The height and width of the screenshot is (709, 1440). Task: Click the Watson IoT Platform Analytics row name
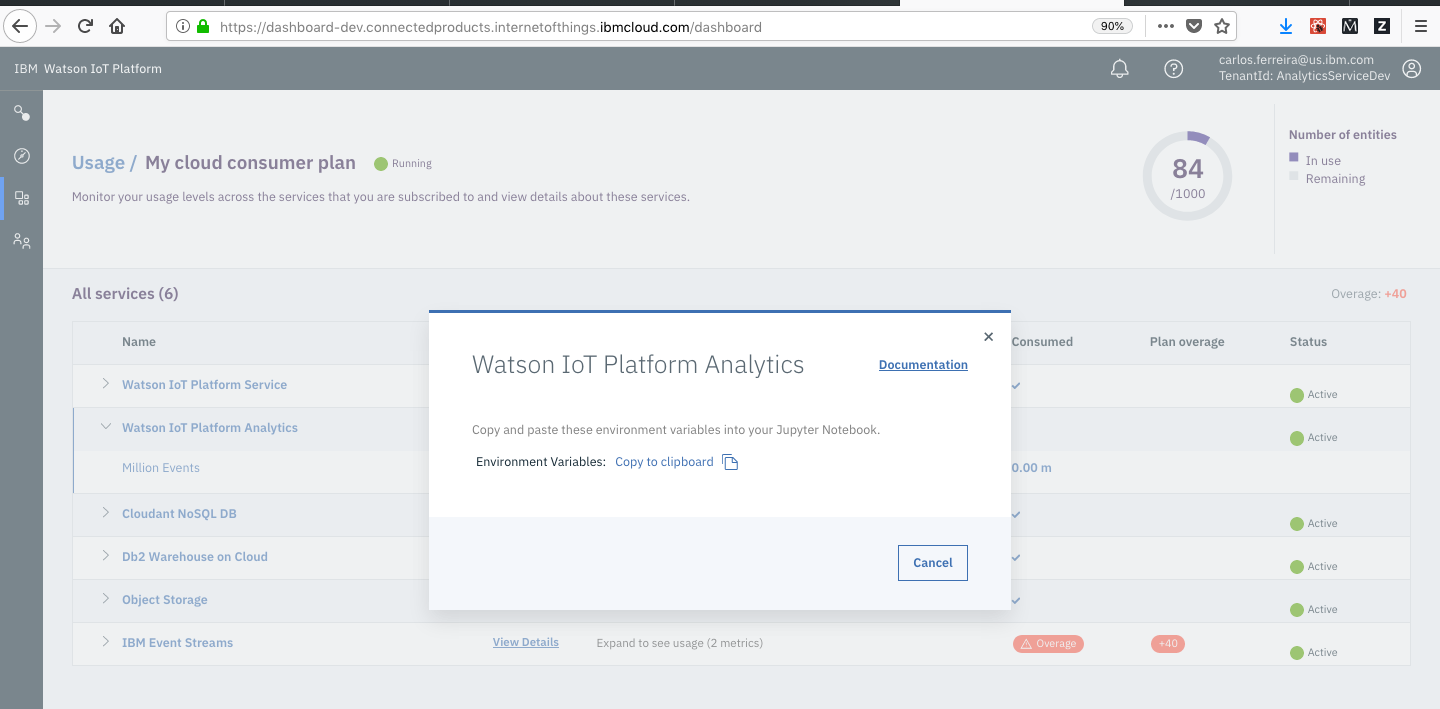click(x=210, y=428)
